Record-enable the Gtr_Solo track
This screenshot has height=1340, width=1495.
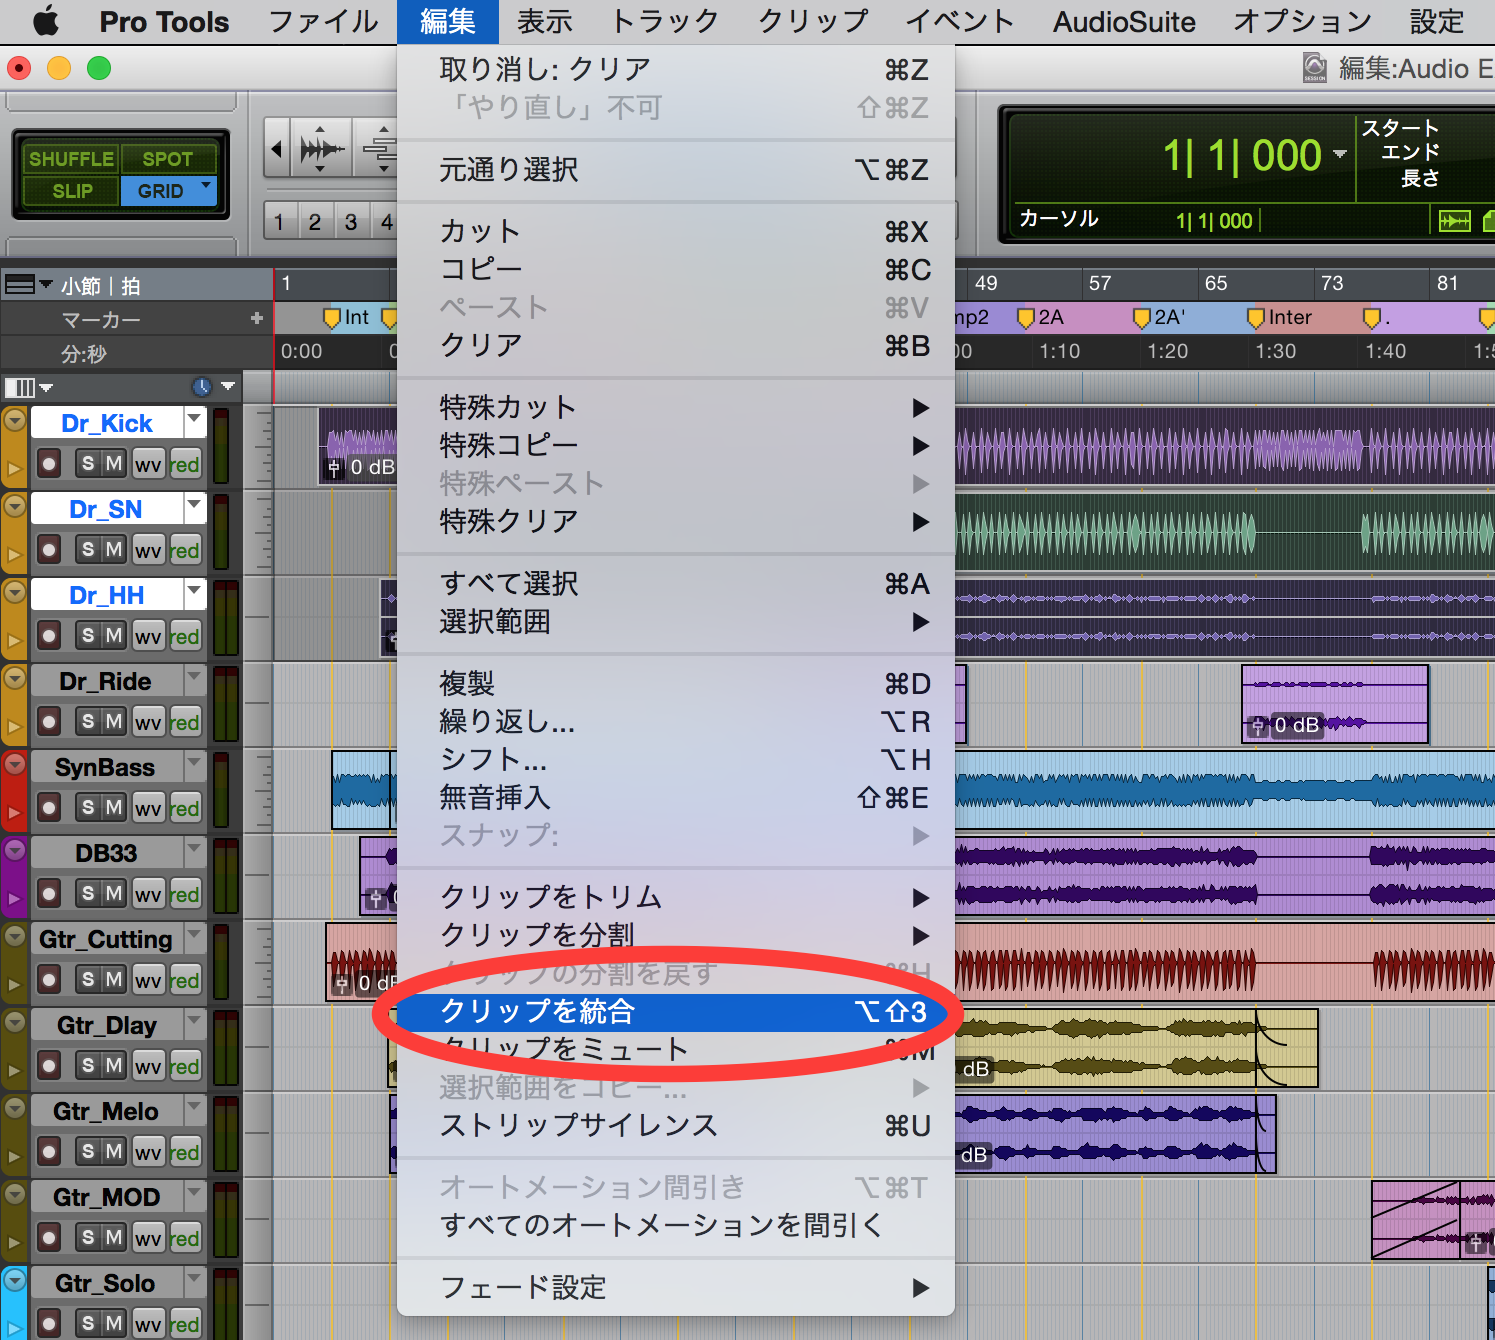tap(49, 1323)
